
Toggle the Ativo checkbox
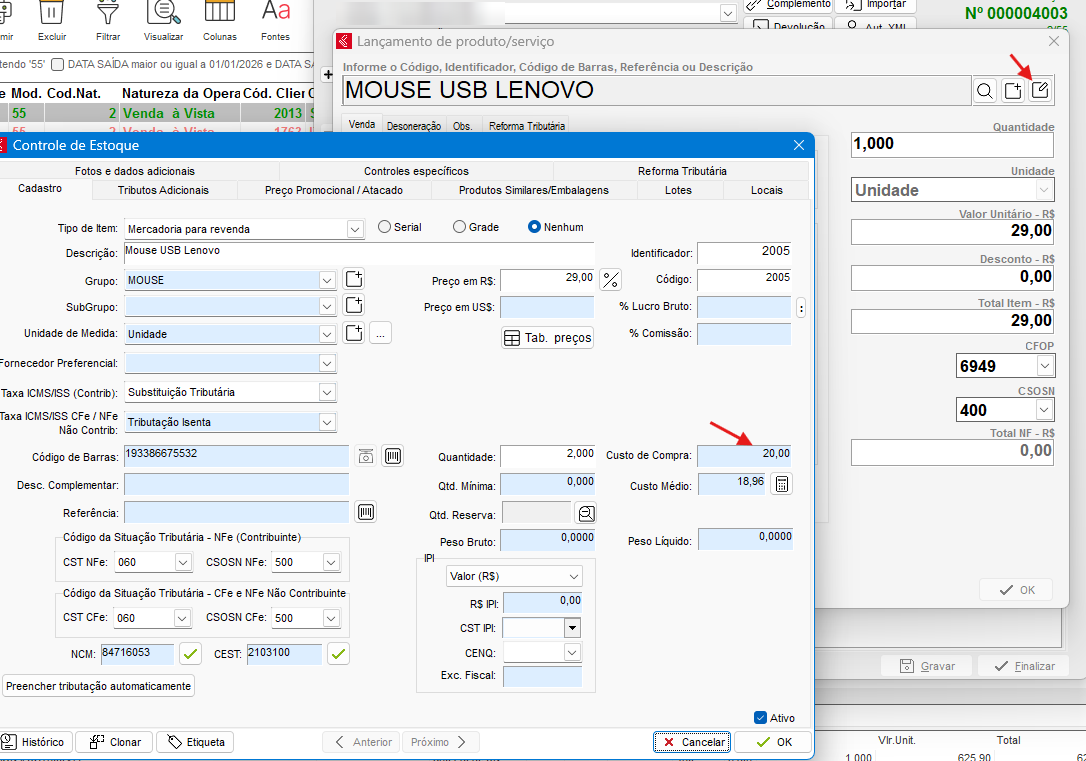point(760,718)
